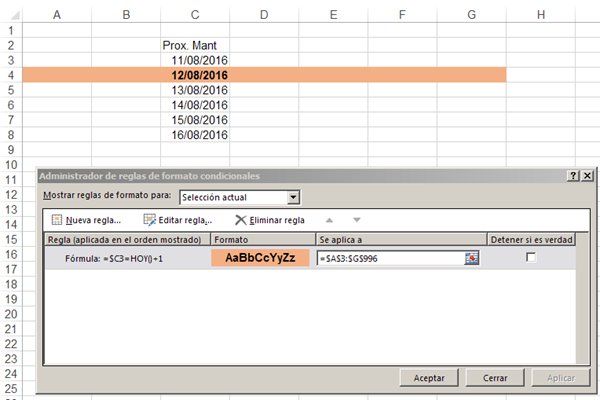This screenshot has height=400, width=600.
Task: Toggle Detener si es verdad checkbox
Action: pos(531,257)
